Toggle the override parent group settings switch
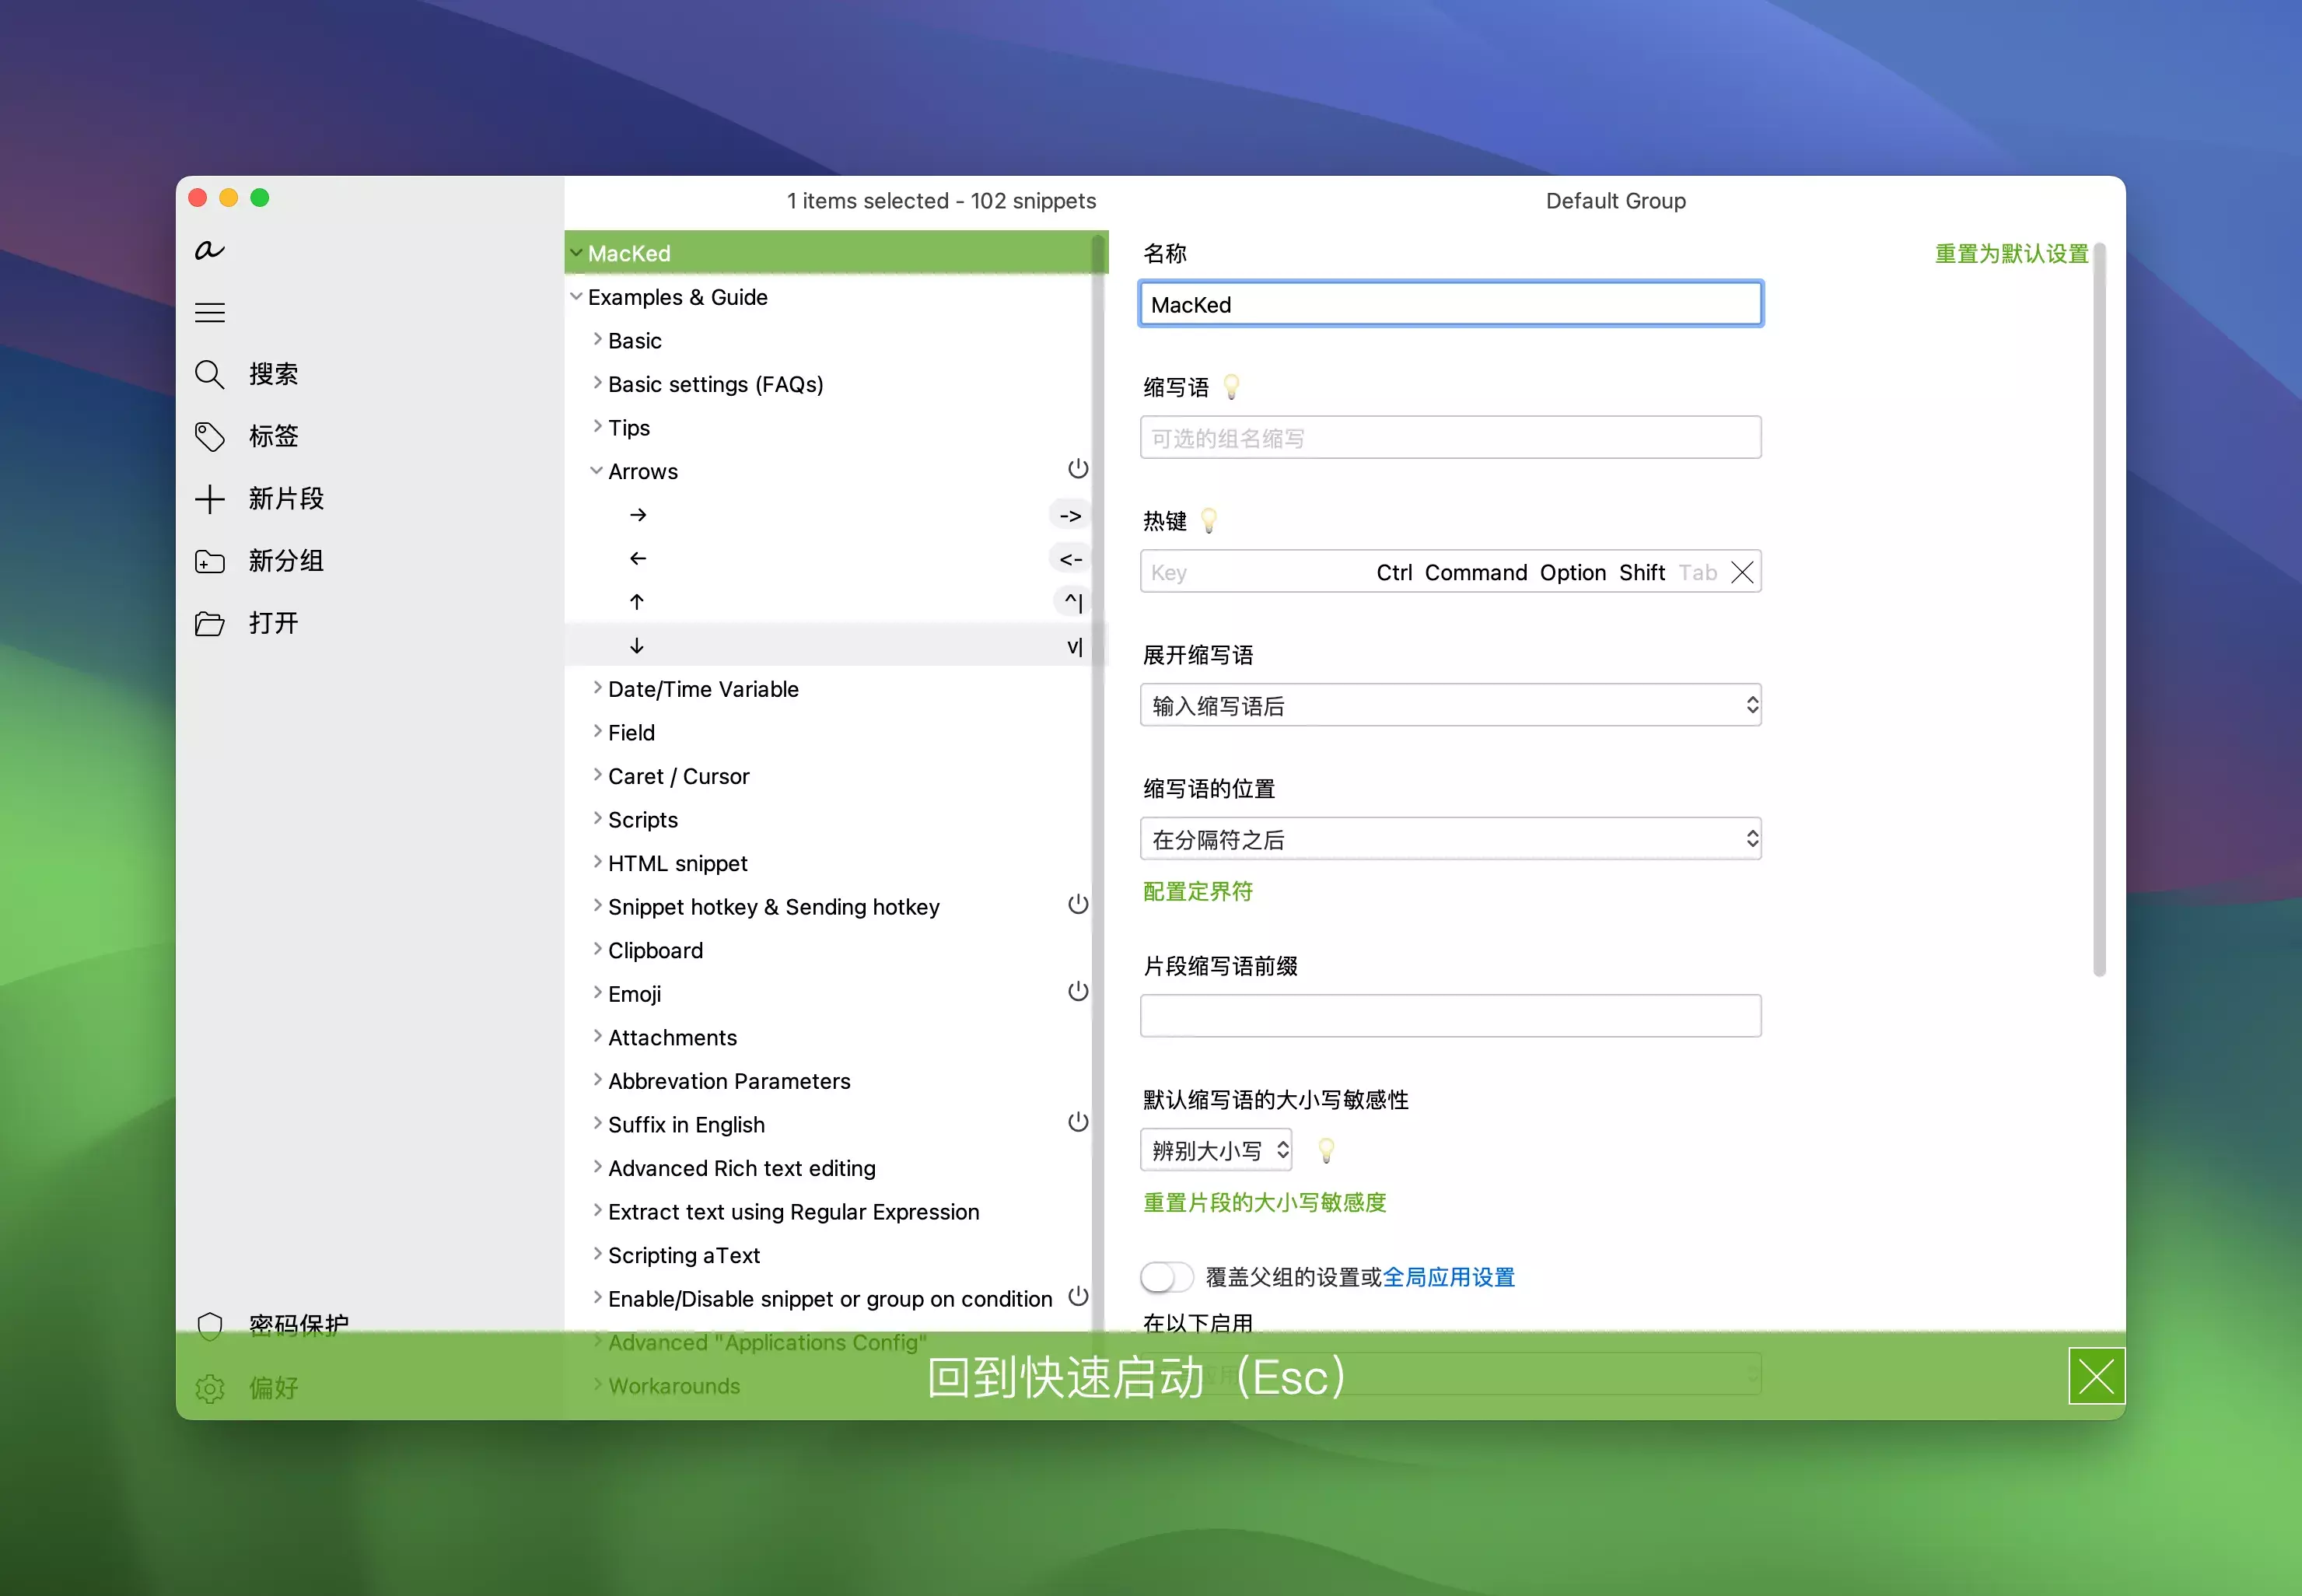This screenshot has height=1596, width=2302. [1166, 1277]
